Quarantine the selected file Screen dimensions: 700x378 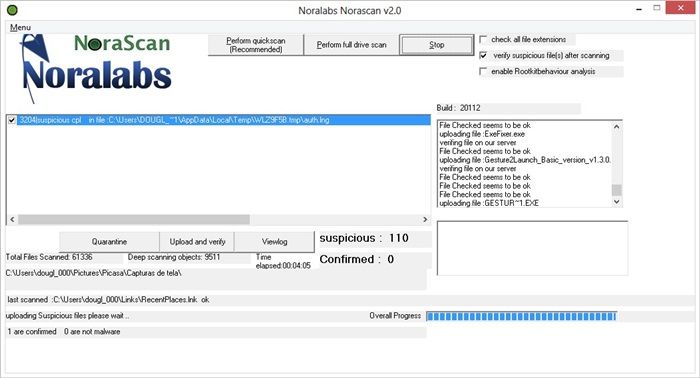click(x=109, y=241)
